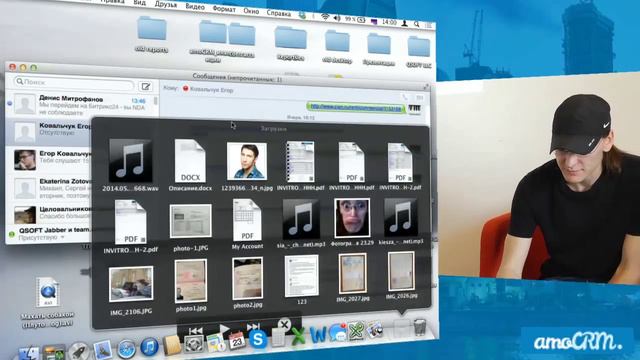Click the Поиск search field in Messages

click(x=74, y=82)
